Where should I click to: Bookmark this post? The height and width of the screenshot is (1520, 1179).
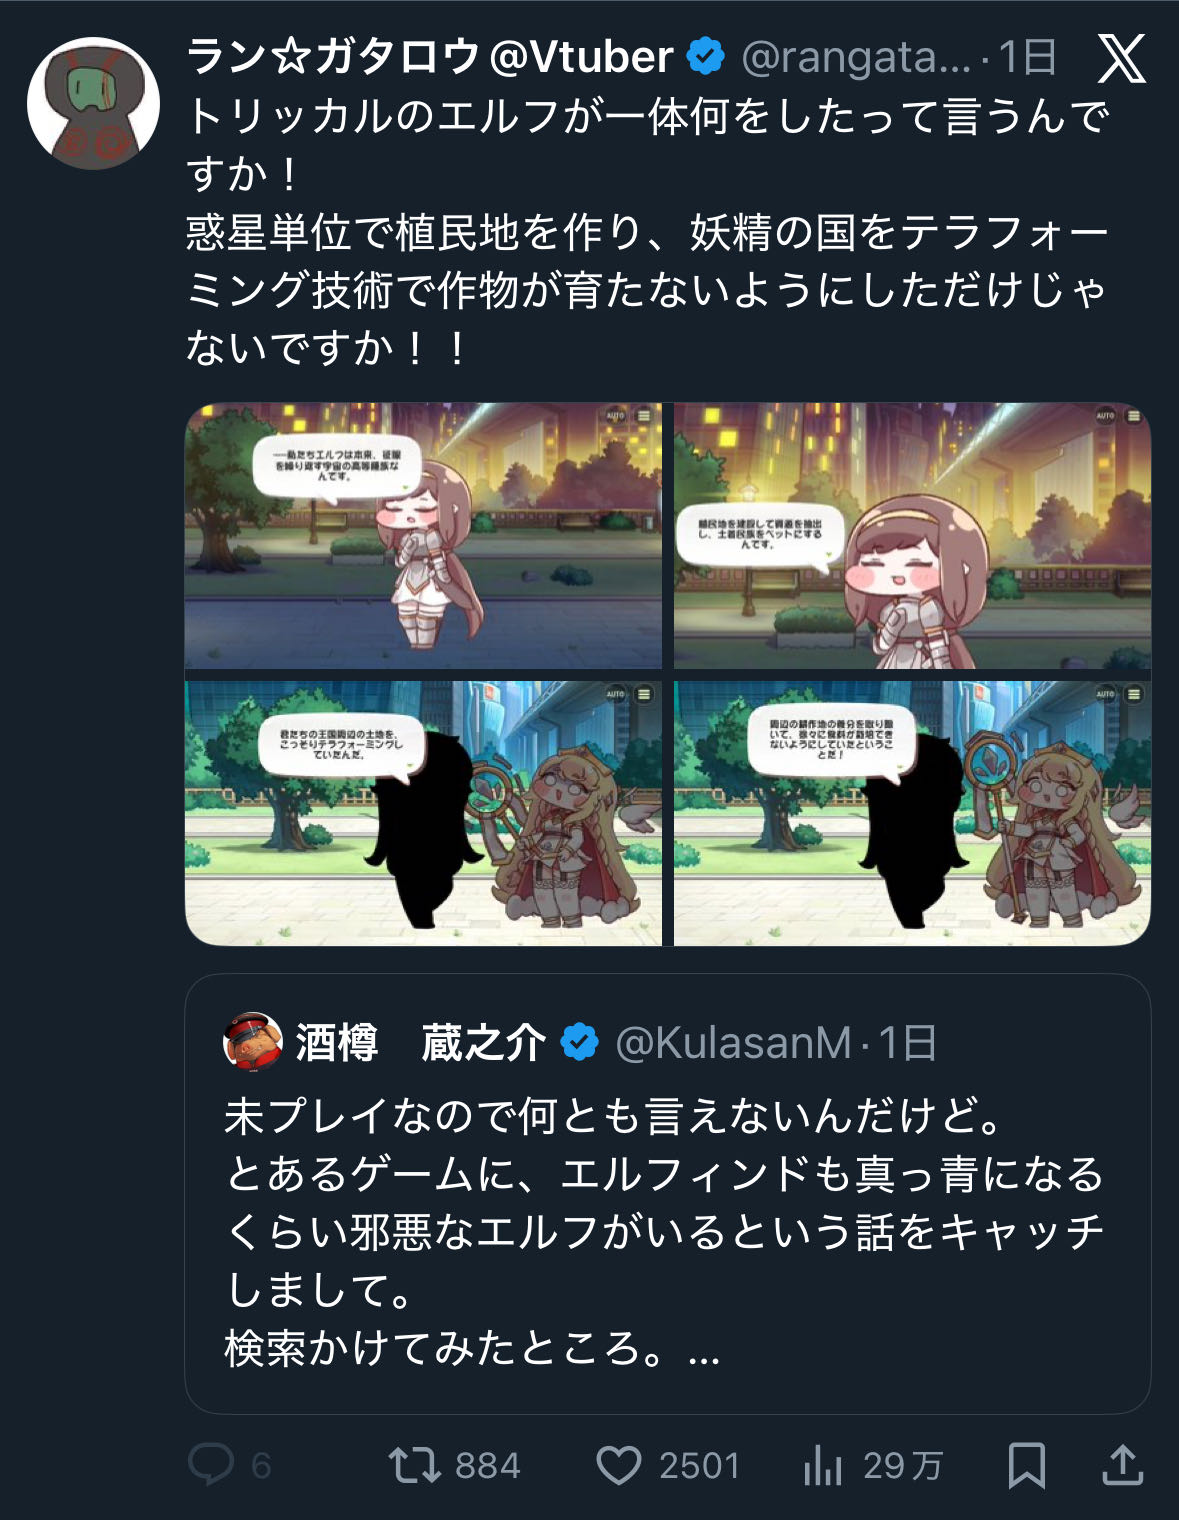coord(1026,1466)
